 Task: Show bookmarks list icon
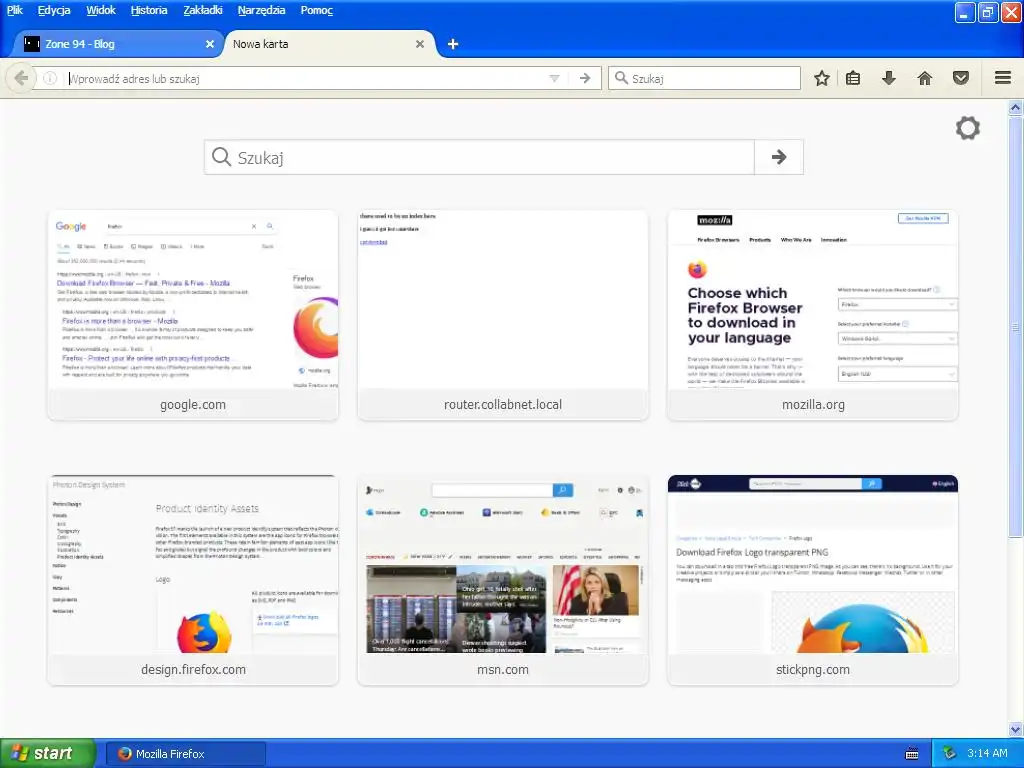tap(853, 78)
